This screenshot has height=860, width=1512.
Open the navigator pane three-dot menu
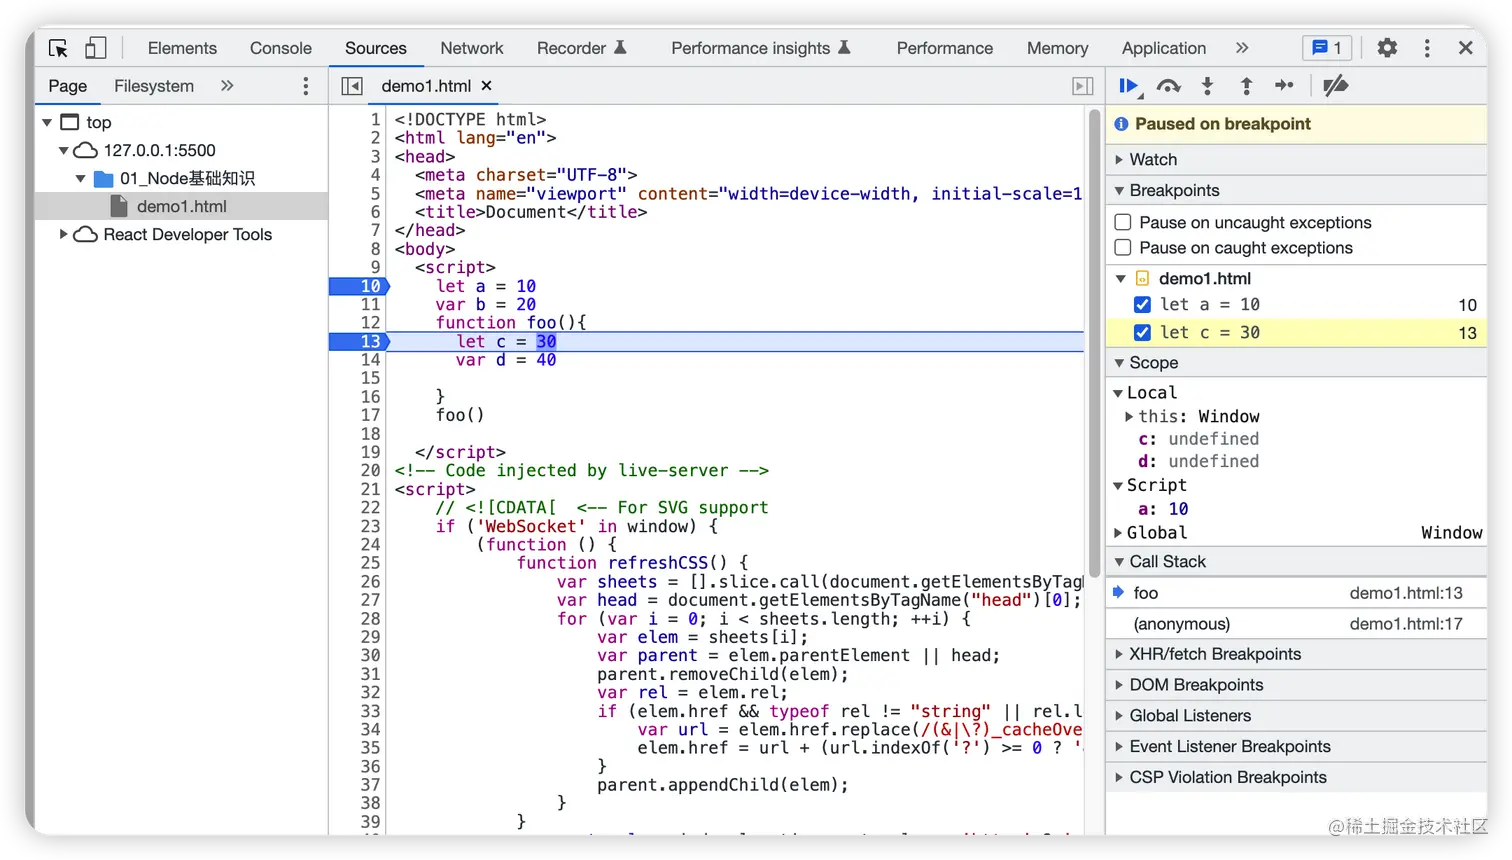[306, 86]
